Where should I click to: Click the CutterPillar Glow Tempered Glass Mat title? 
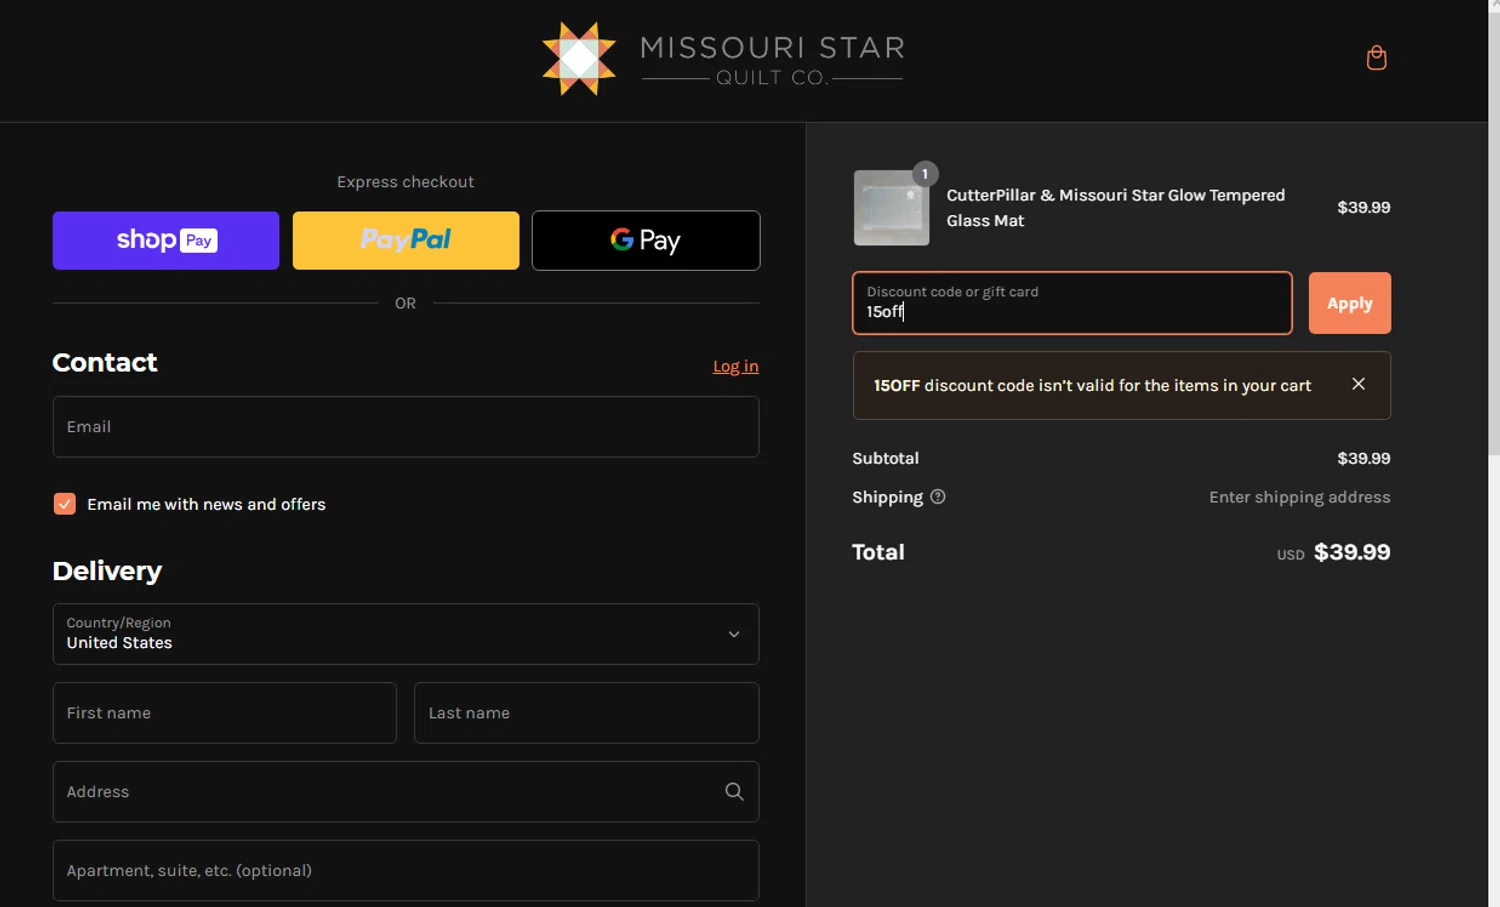(1115, 208)
